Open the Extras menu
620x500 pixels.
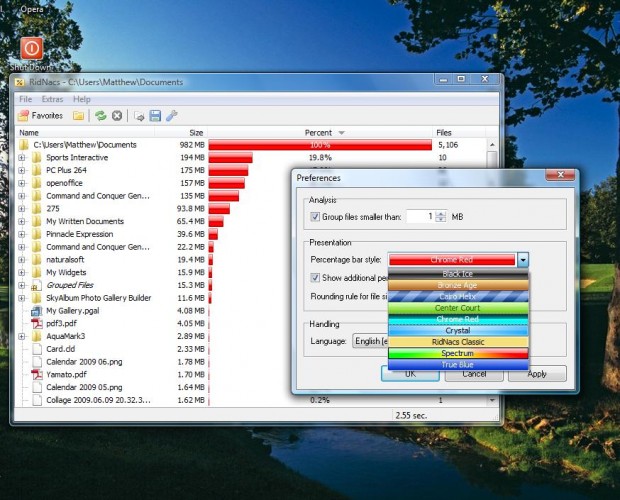point(52,100)
